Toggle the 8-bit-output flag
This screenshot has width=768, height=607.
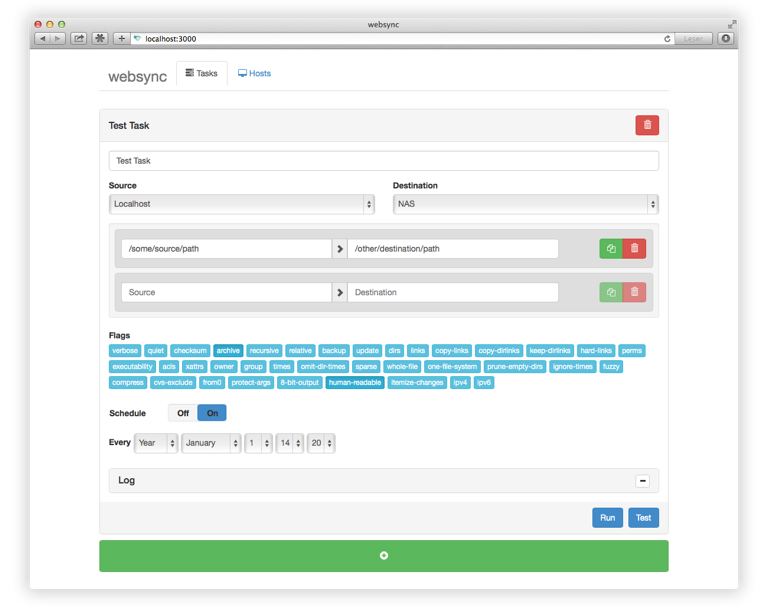(299, 382)
